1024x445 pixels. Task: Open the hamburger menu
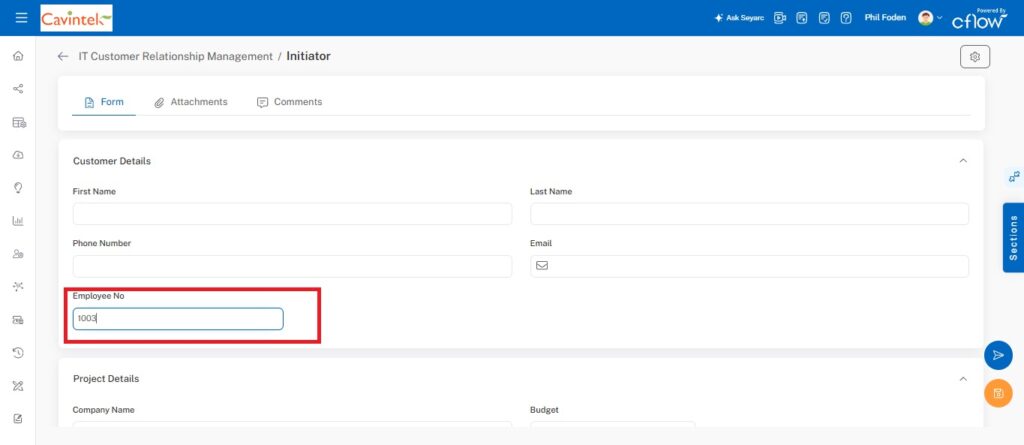(21, 18)
